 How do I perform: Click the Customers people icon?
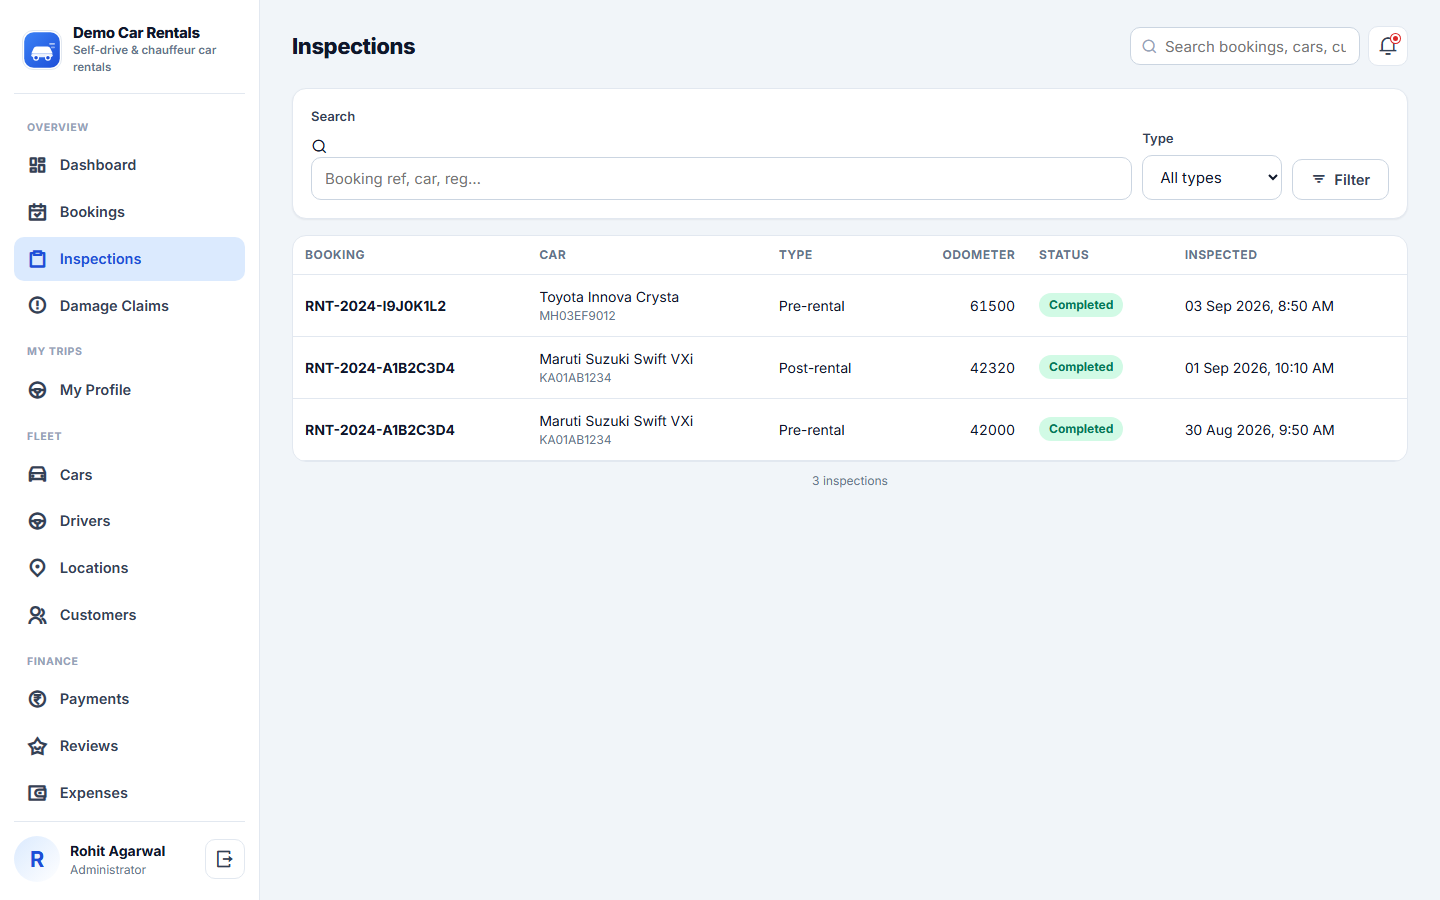[x=37, y=615]
